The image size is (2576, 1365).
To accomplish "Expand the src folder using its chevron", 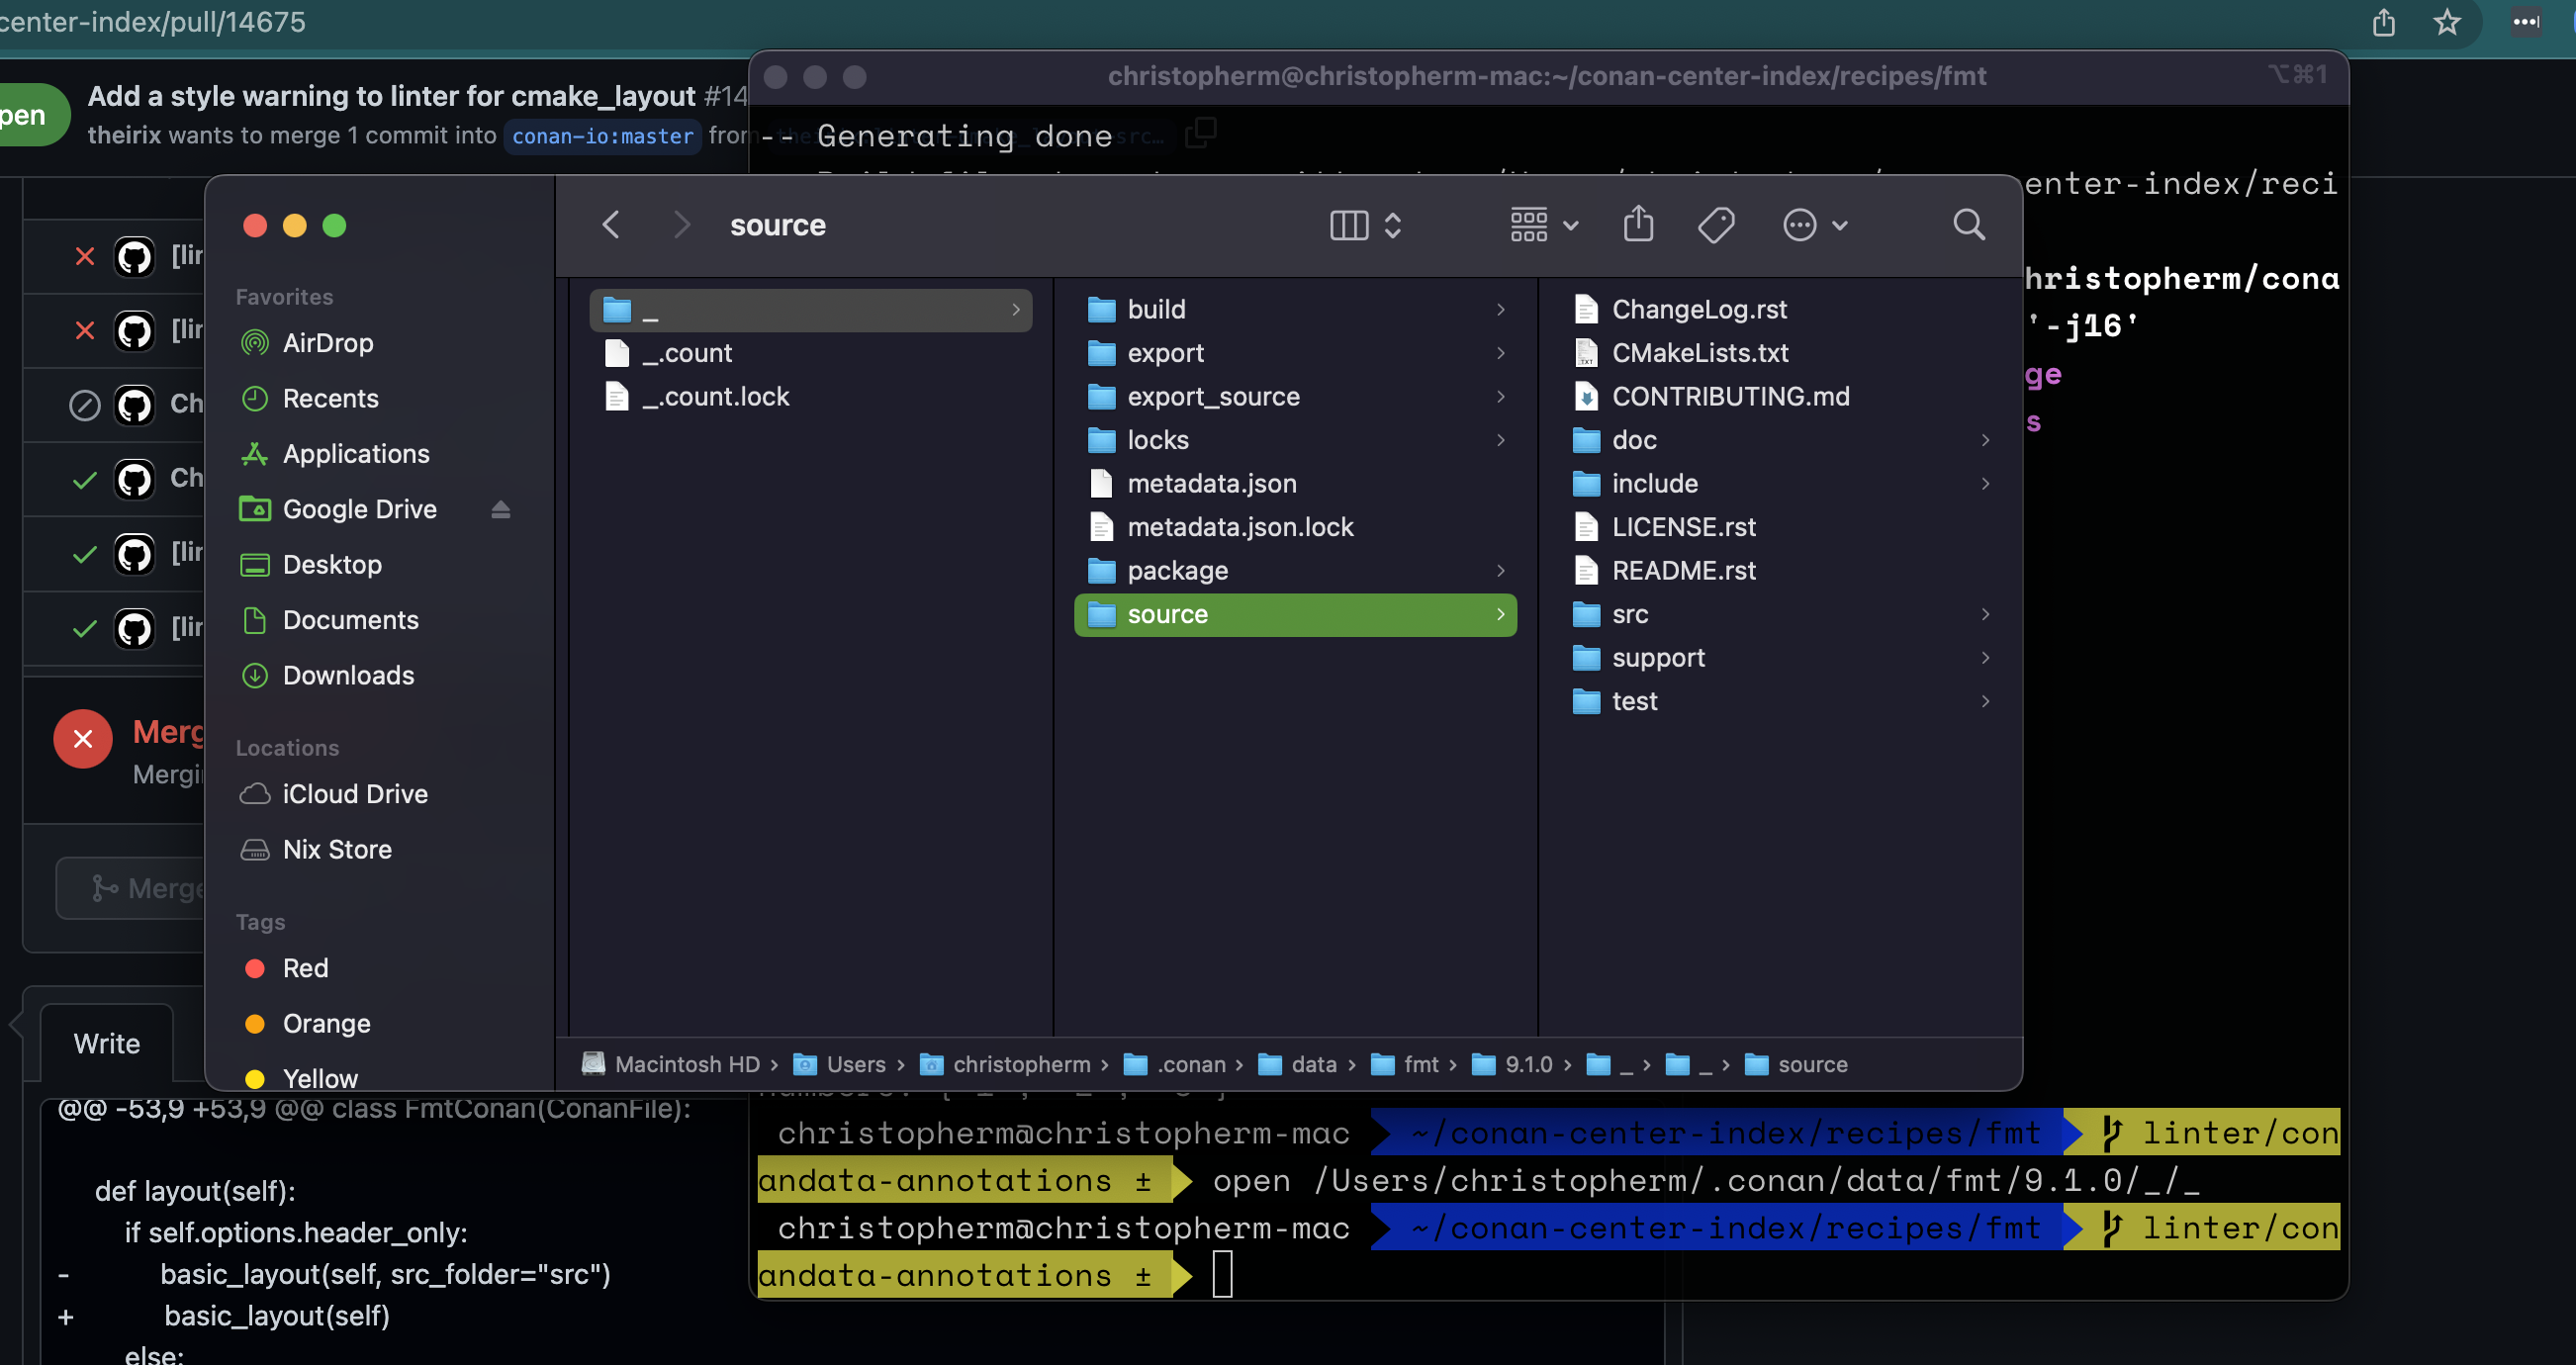I will click(1985, 614).
